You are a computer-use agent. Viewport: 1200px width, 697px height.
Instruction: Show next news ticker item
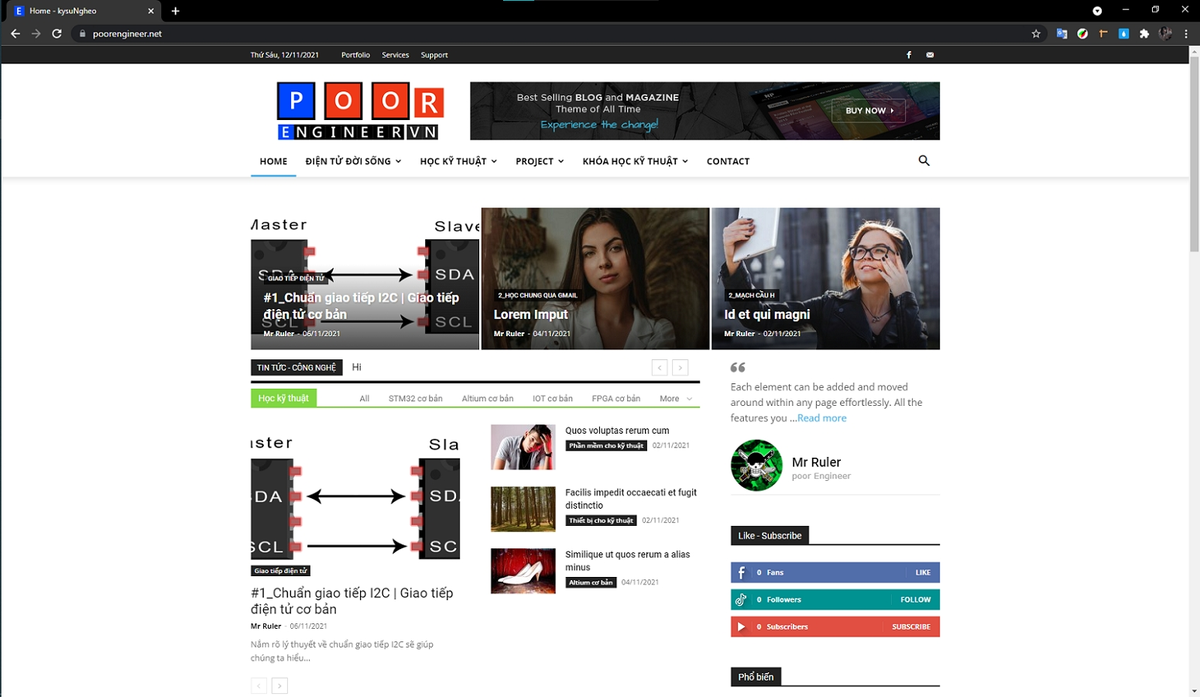[x=680, y=368]
